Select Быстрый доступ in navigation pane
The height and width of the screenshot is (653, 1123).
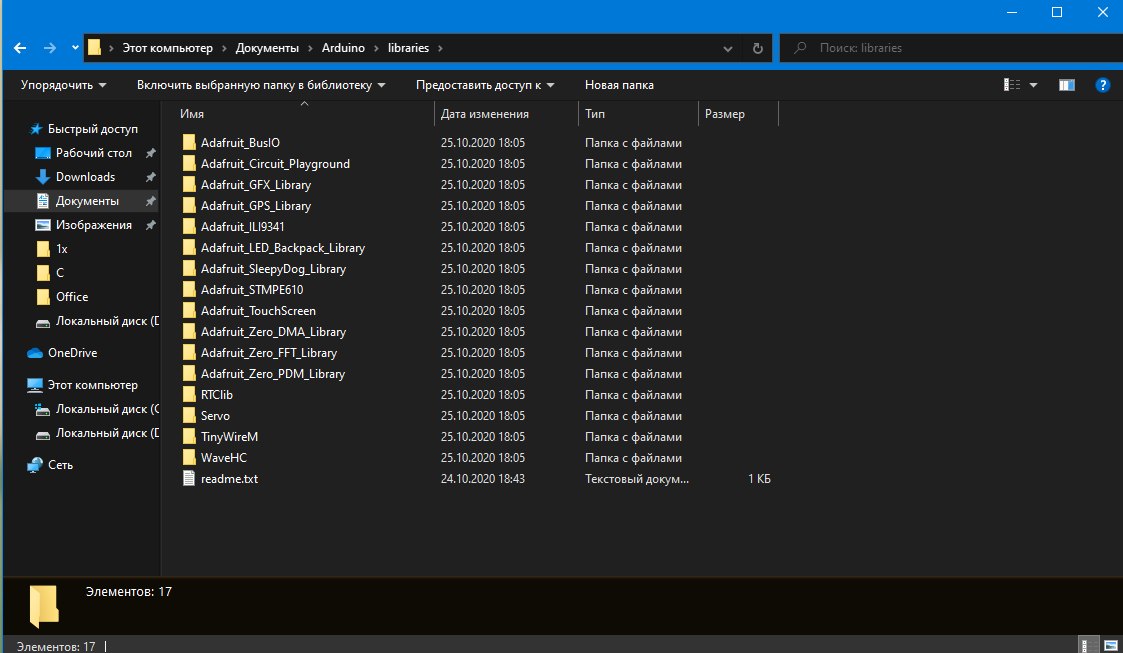click(92, 129)
